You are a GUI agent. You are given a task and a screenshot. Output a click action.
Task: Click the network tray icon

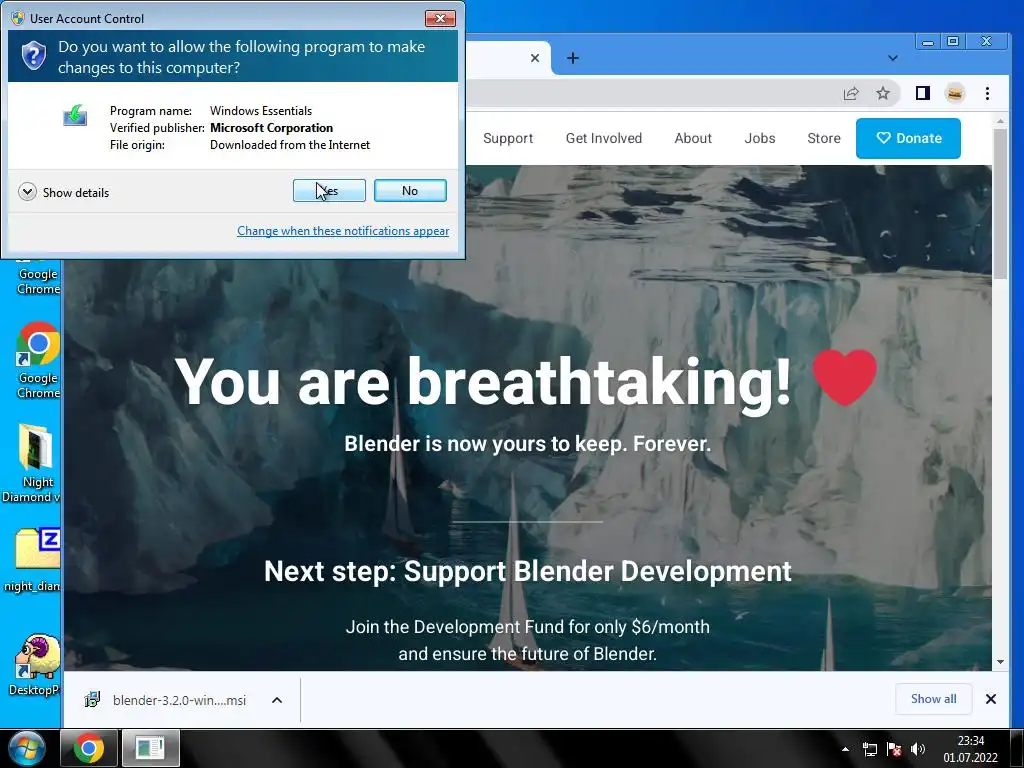point(870,750)
